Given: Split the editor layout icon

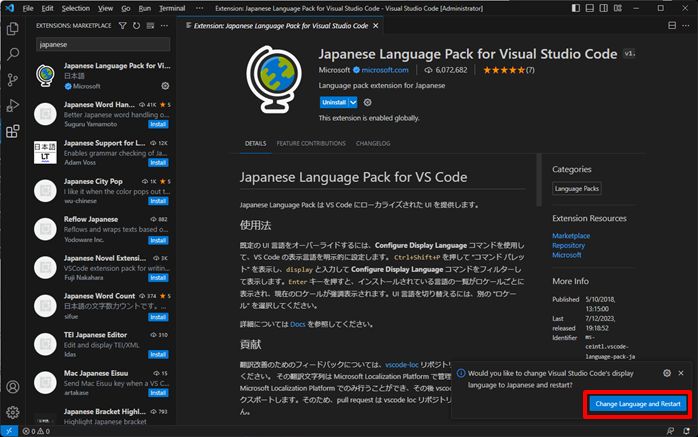Looking at the screenshot, I should tap(672, 26).
